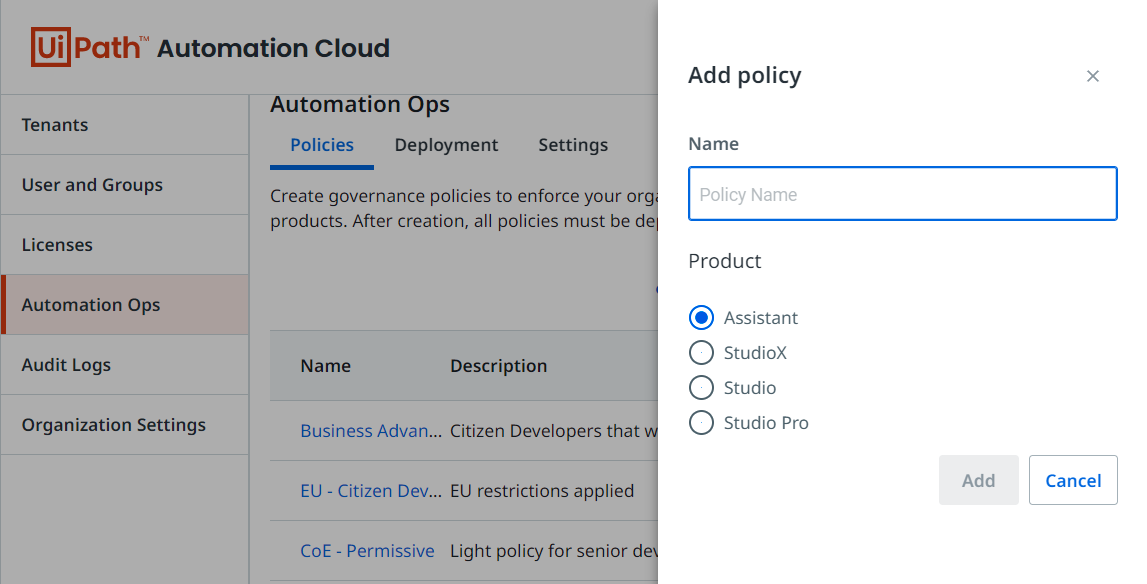This screenshot has width=1147, height=584.
Task: Open Tenants in the sidebar
Action: click(x=125, y=124)
